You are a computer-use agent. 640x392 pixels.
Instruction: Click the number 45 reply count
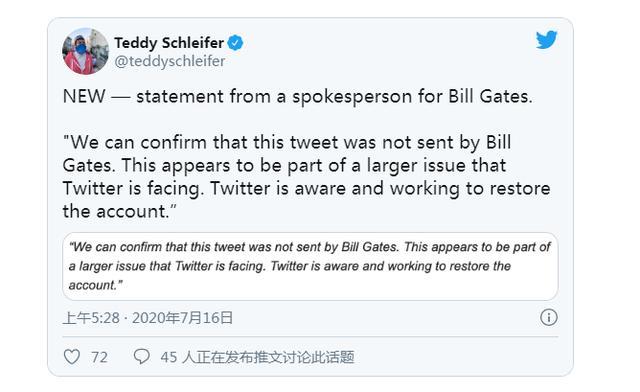click(x=169, y=357)
